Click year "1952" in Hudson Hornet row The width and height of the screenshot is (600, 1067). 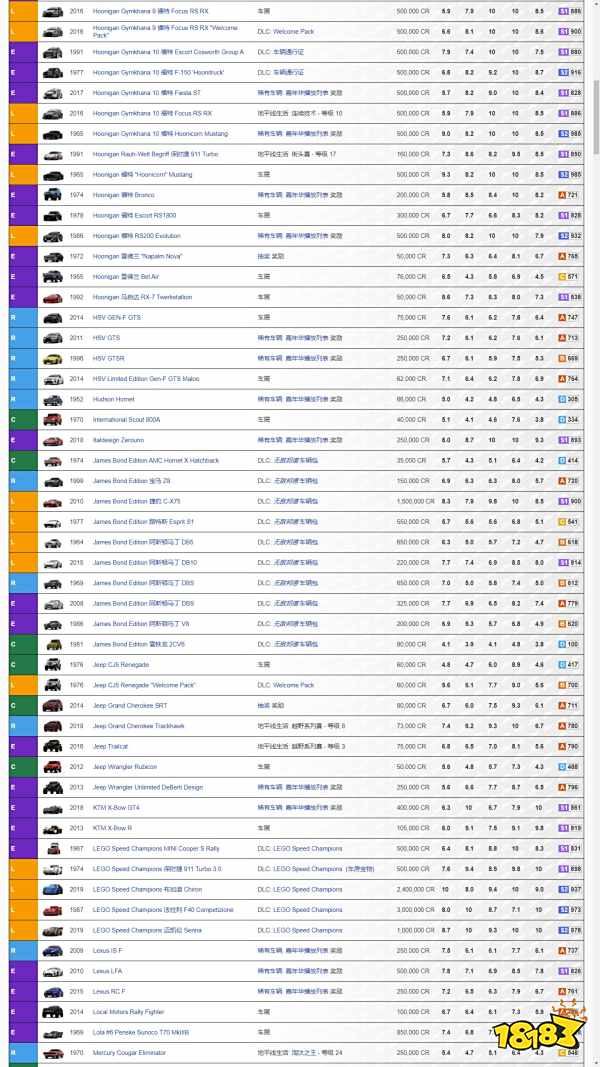pos(76,399)
